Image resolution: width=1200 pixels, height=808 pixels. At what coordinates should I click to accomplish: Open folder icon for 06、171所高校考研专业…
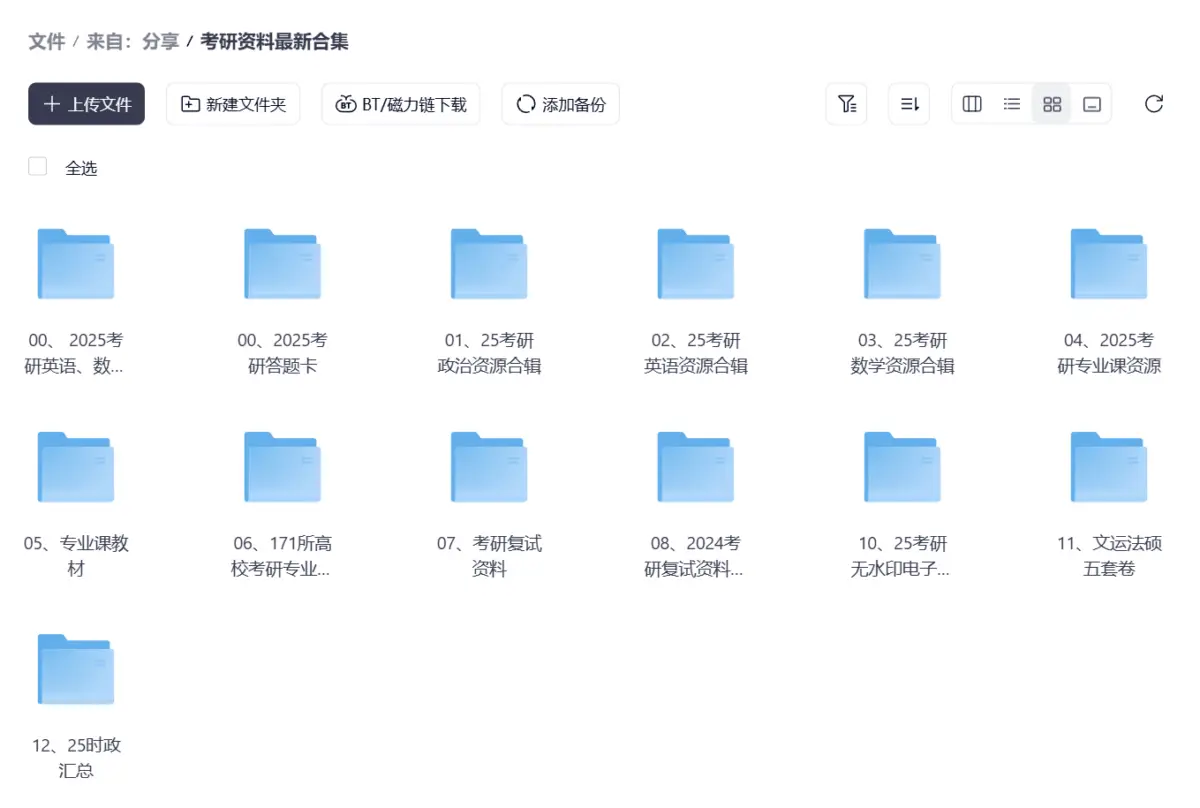click(x=283, y=467)
